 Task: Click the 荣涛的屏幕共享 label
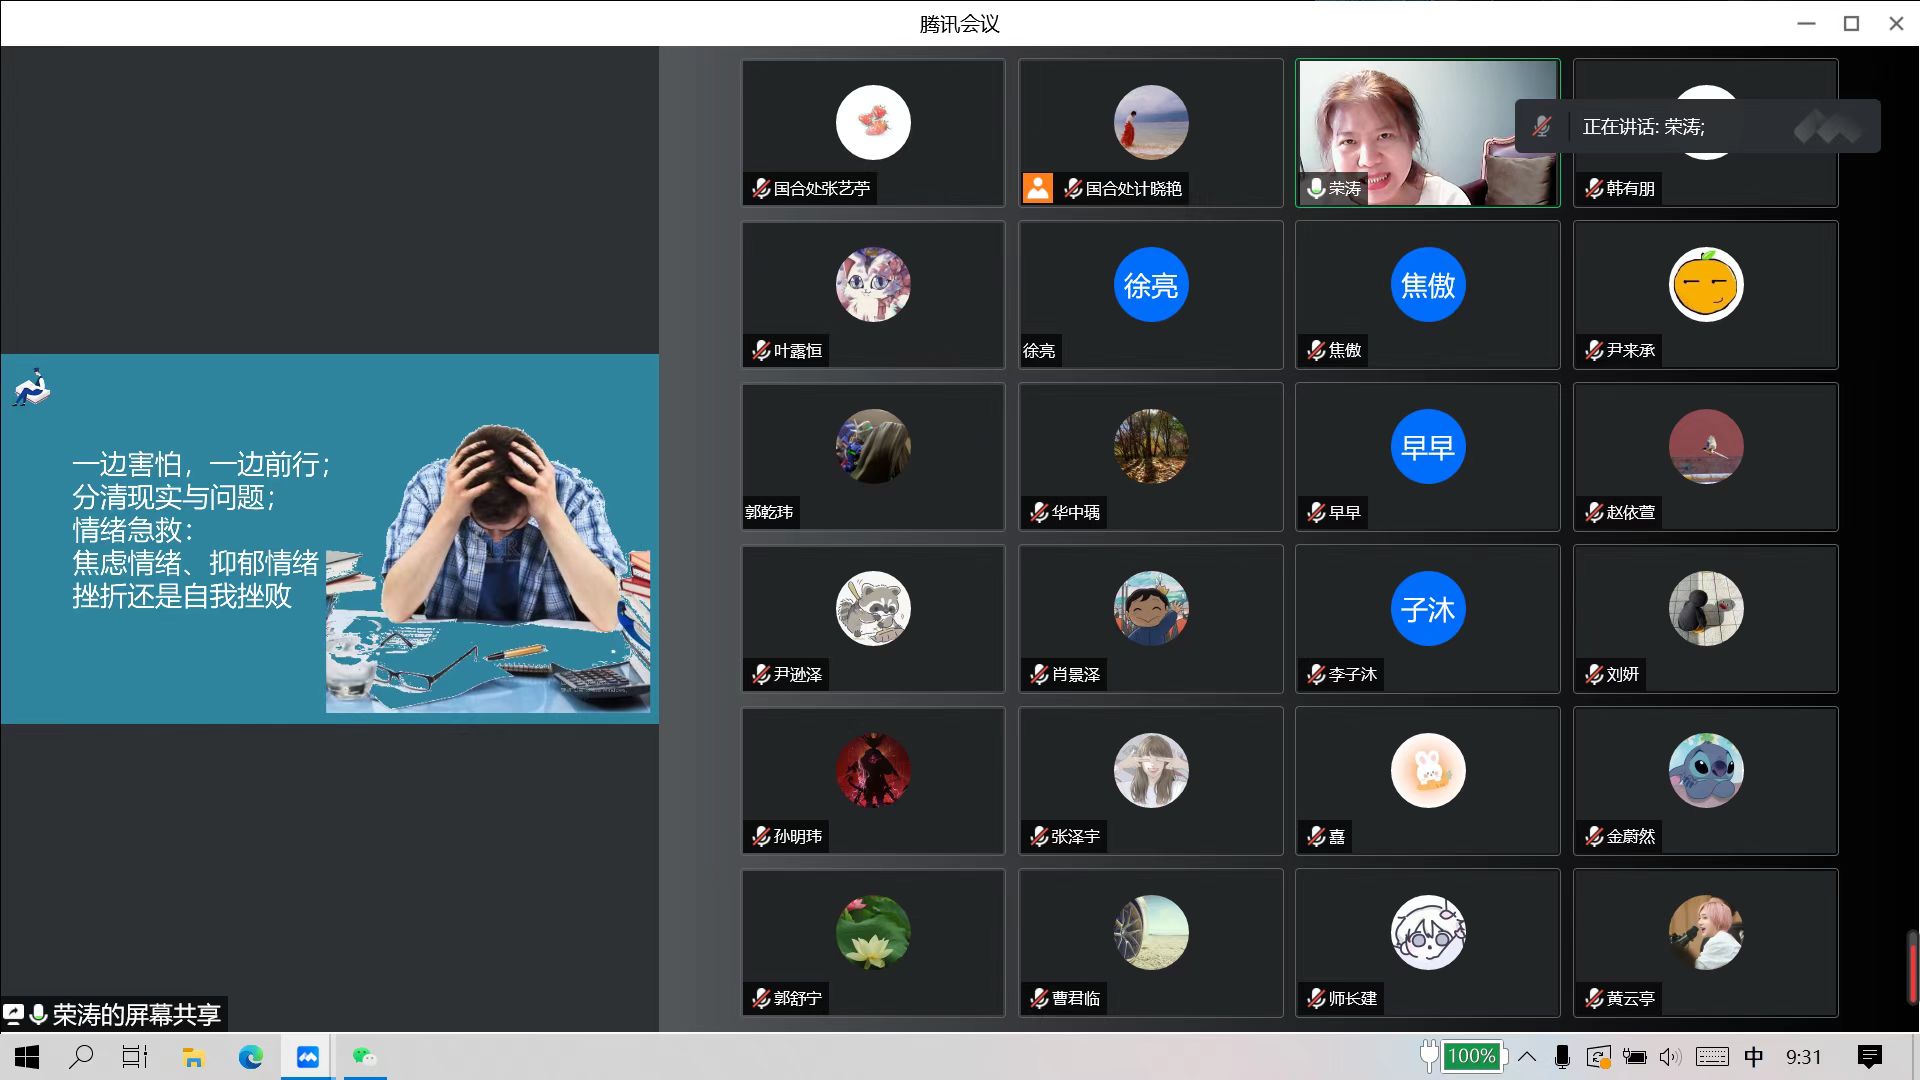(x=136, y=1015)
